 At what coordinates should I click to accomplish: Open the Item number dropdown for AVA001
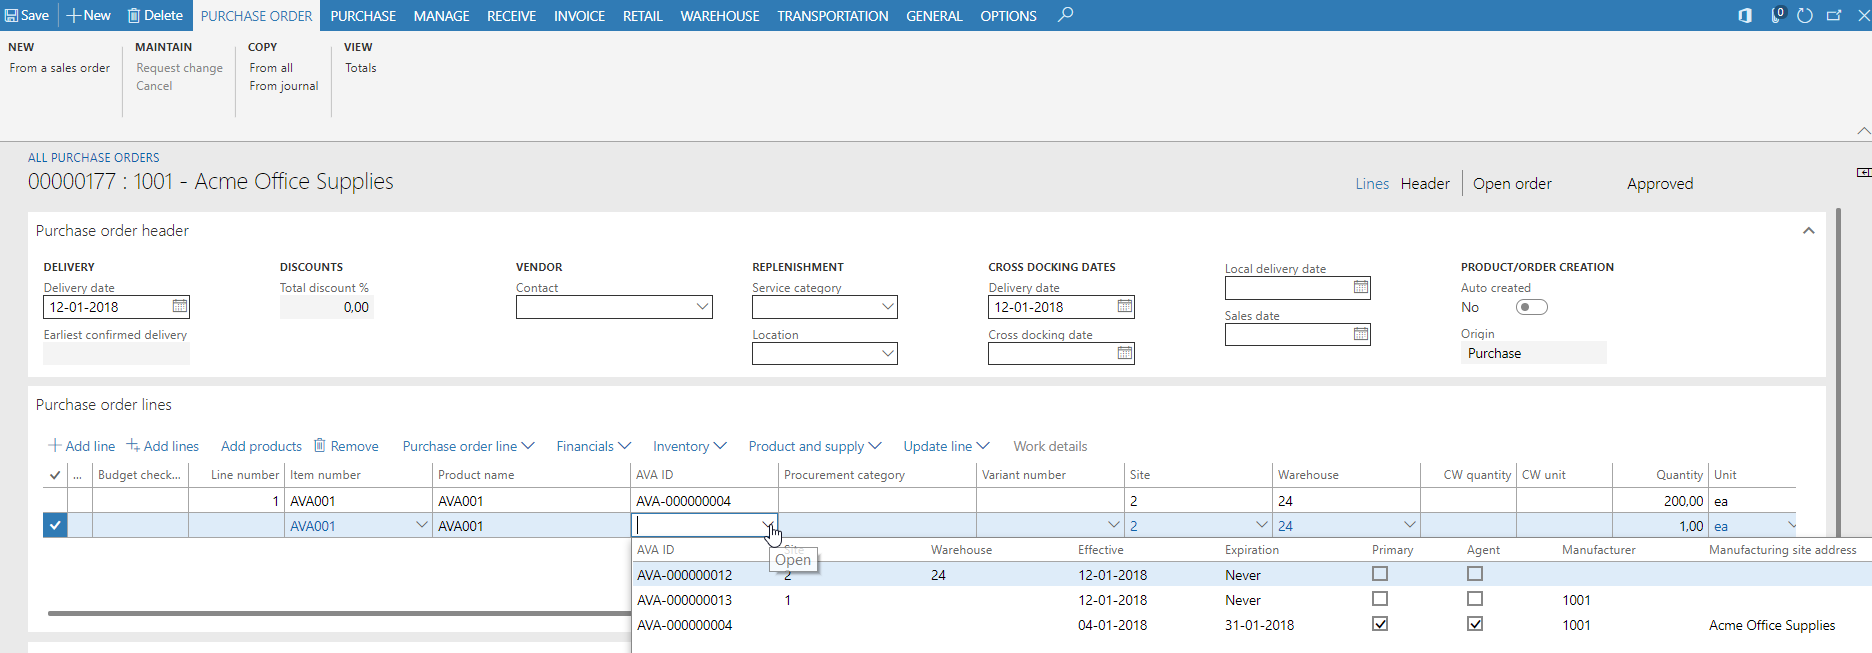point(421,525)
